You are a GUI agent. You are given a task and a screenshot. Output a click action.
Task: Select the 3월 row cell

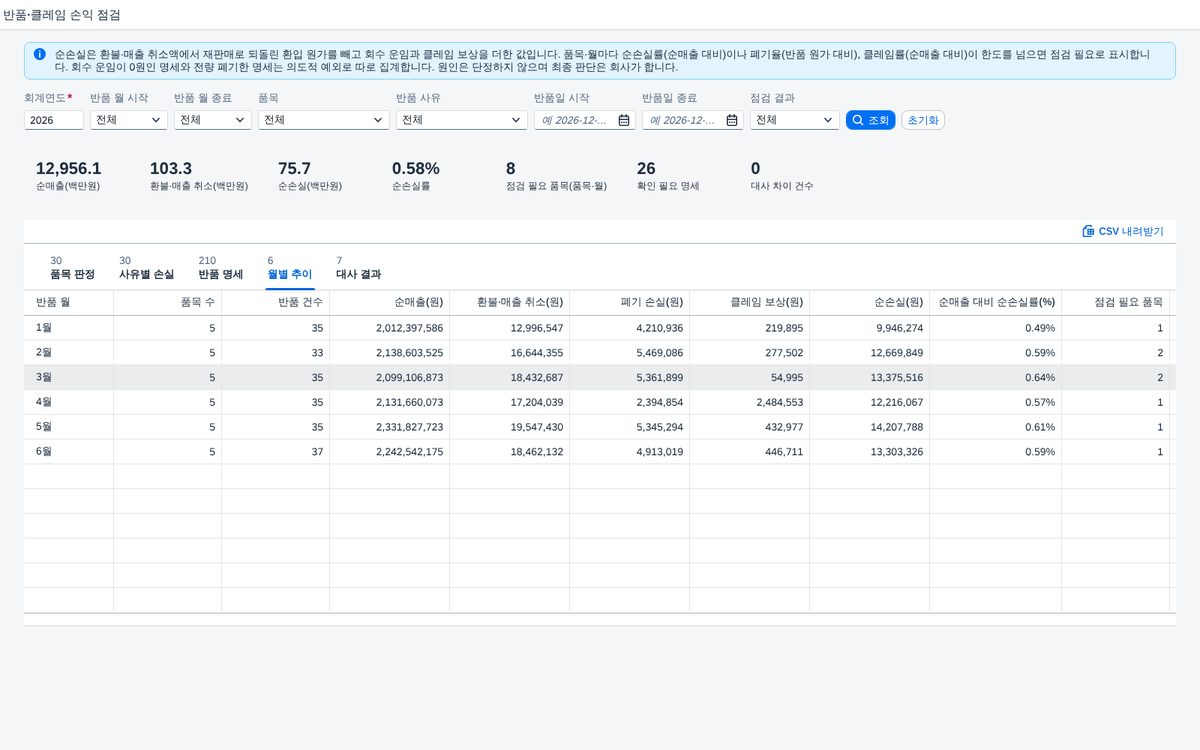(x=69, y=378)
